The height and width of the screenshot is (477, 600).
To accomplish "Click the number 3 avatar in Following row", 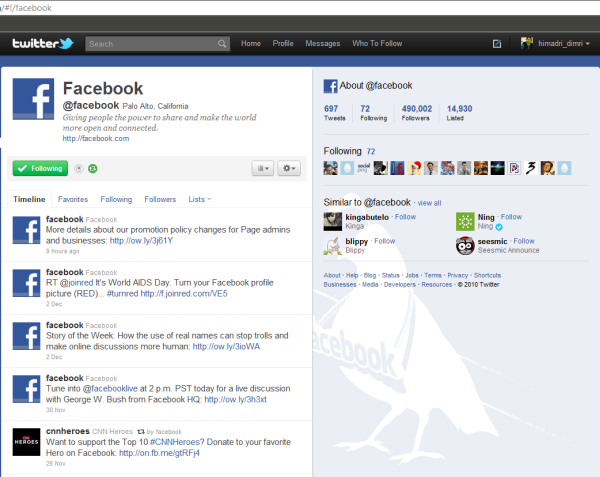I will [x=531, y=168].
